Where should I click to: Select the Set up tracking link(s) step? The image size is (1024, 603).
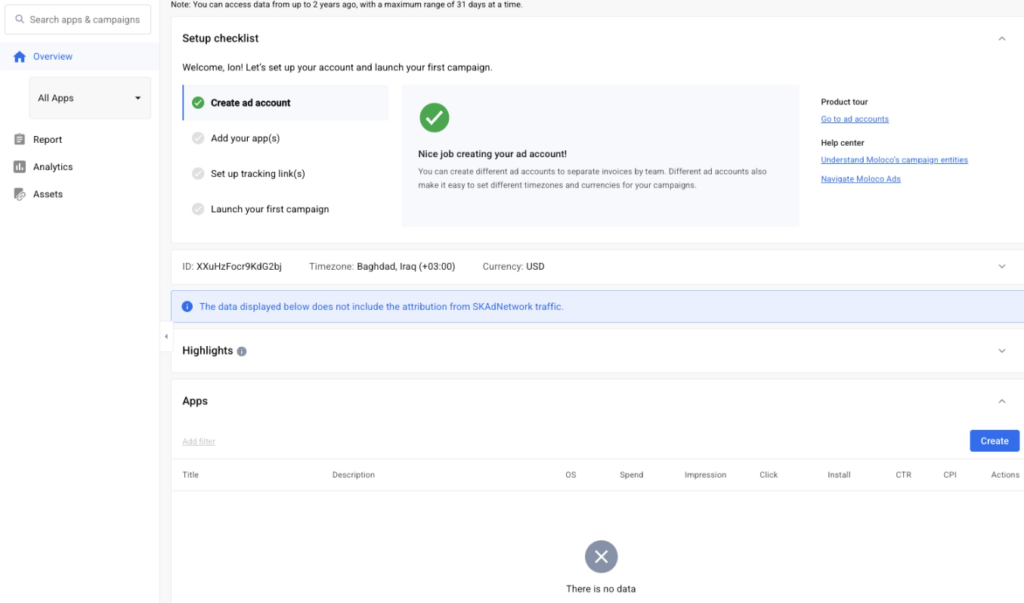[x=257, y=174]
